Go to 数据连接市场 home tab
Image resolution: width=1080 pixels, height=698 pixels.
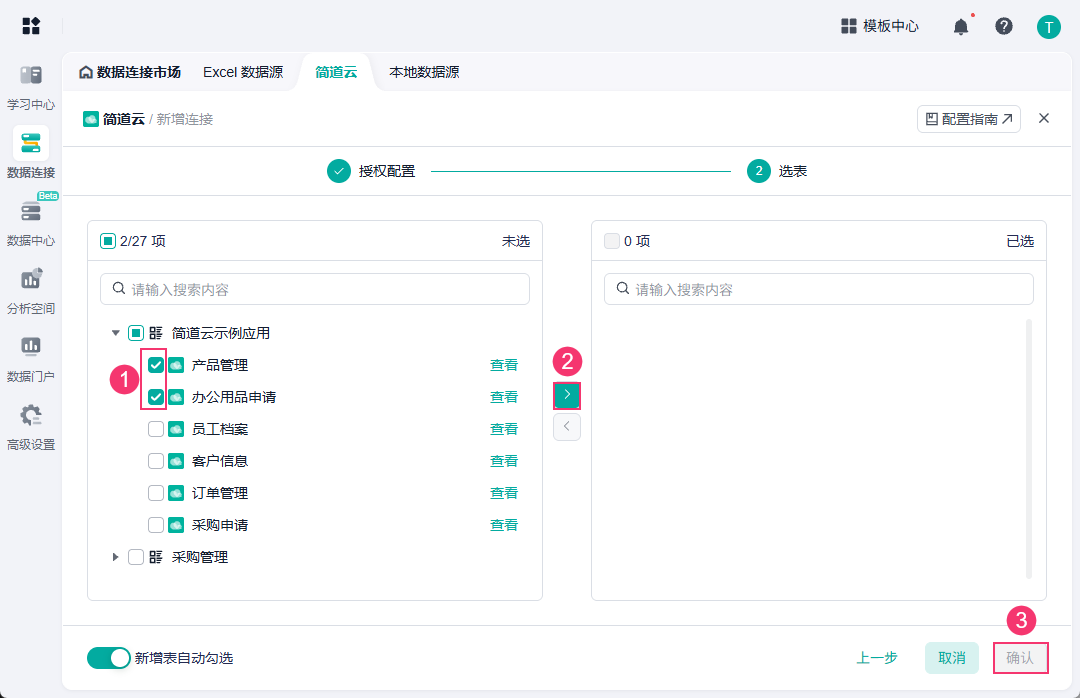pos(130,72)
